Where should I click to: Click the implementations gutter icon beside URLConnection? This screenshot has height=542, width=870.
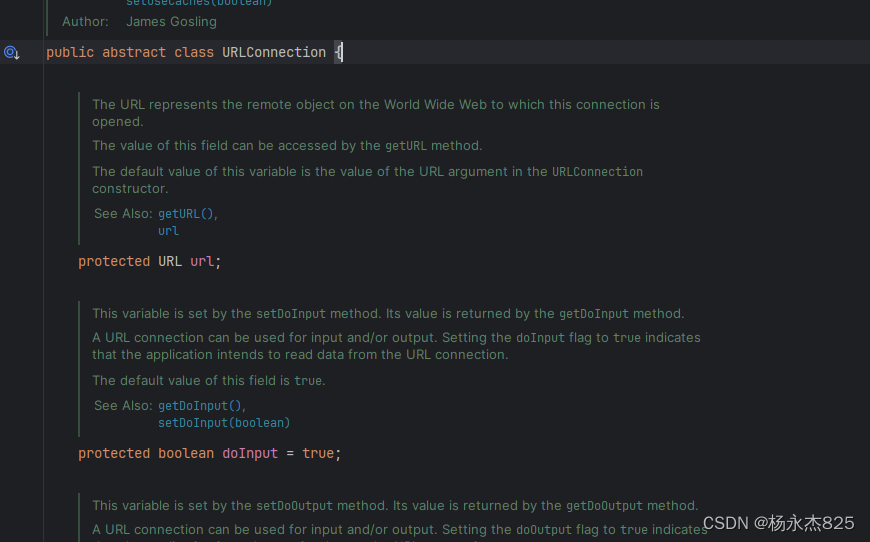click(12, 53)
